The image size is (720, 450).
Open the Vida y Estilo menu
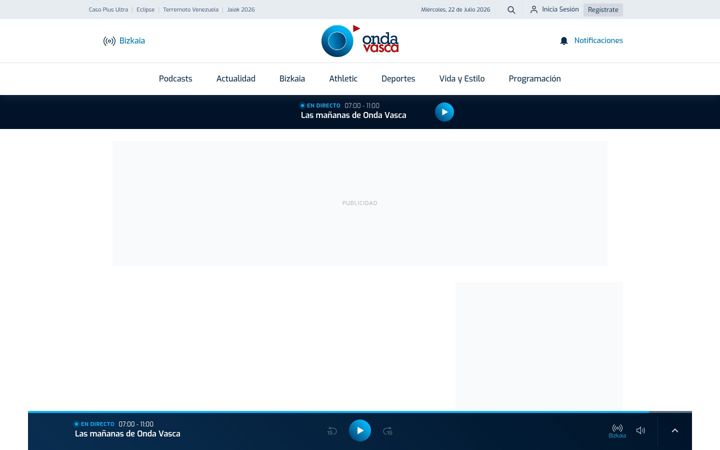click(462, 79)
